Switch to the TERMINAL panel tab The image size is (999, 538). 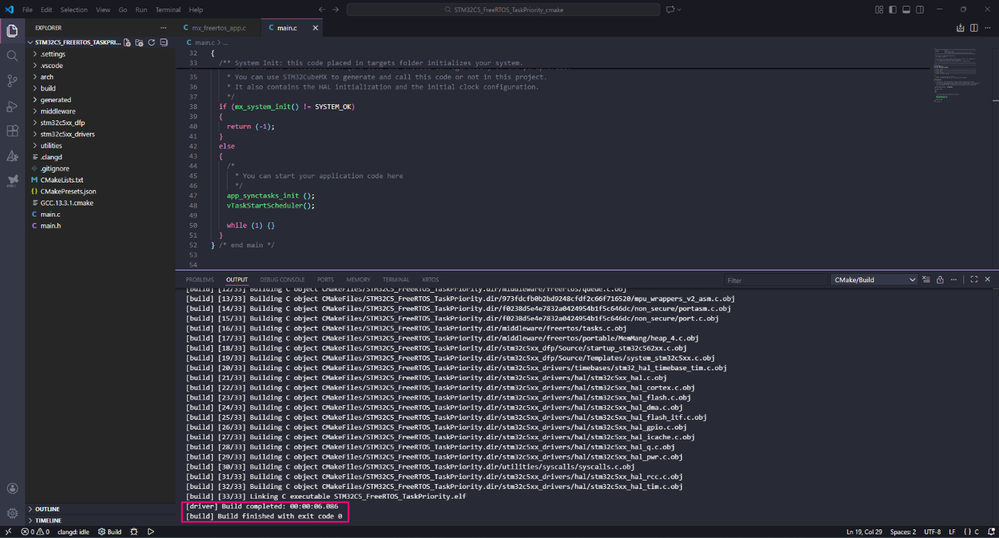(396, 280)
